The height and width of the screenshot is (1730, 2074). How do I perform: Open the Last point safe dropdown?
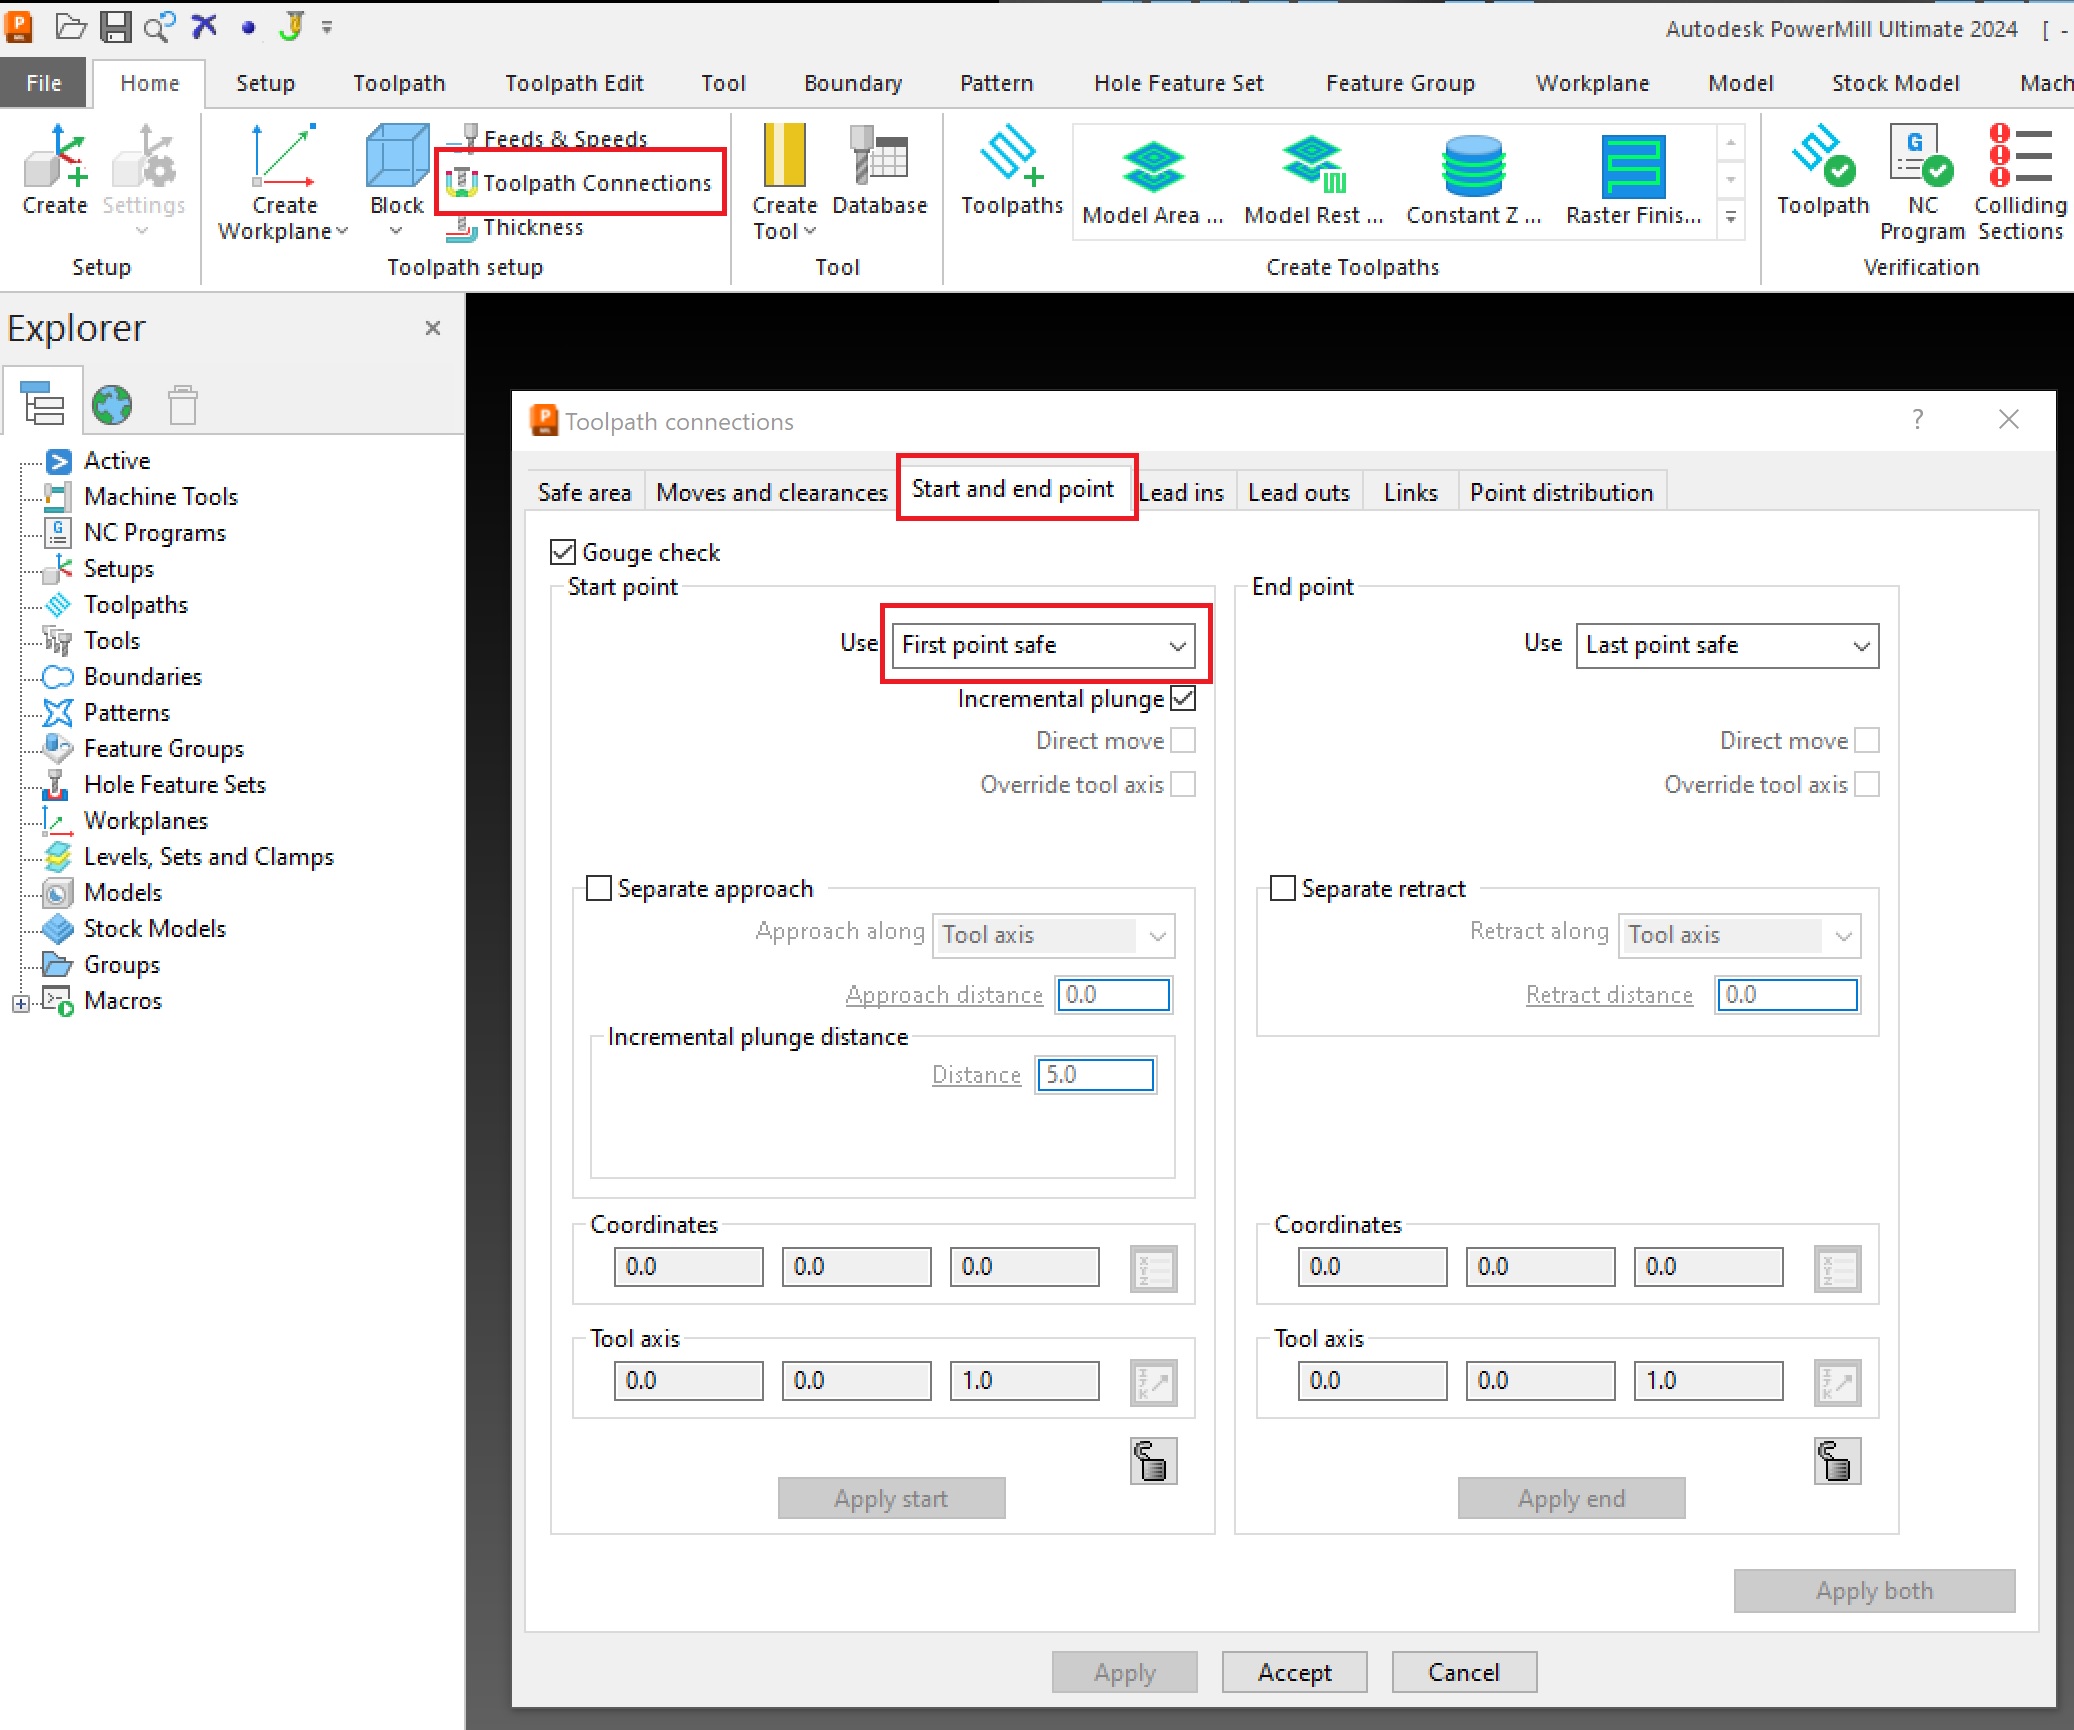click(1726, 645)
